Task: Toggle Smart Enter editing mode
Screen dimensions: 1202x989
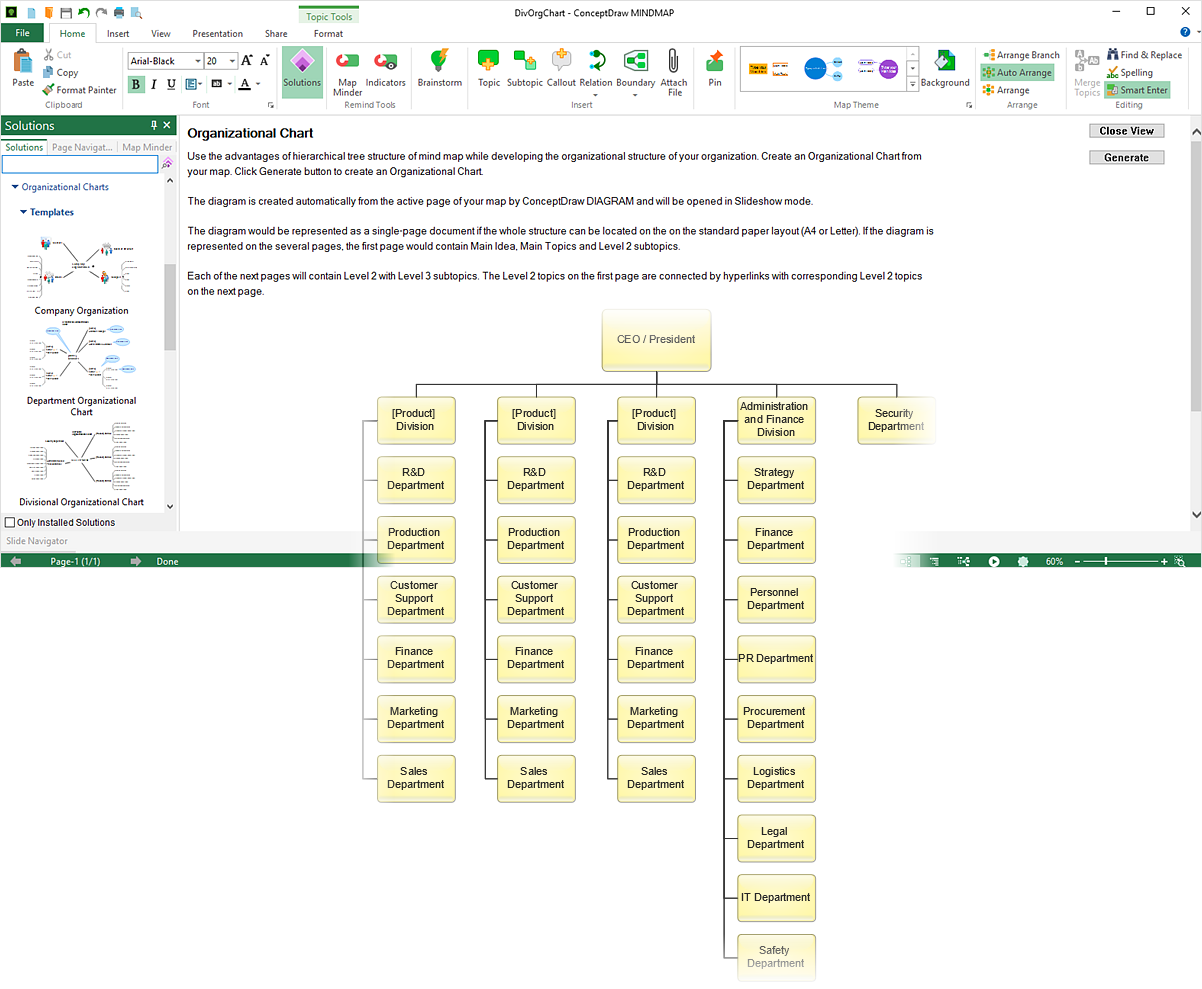Action: coord(1136,90)
